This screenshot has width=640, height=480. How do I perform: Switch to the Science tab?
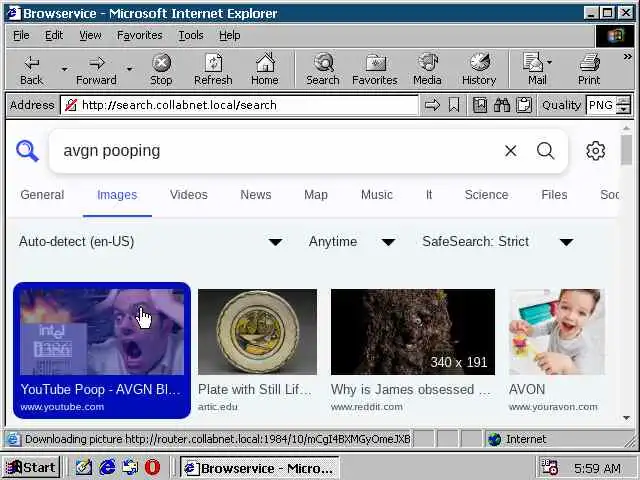coord(487,195)
